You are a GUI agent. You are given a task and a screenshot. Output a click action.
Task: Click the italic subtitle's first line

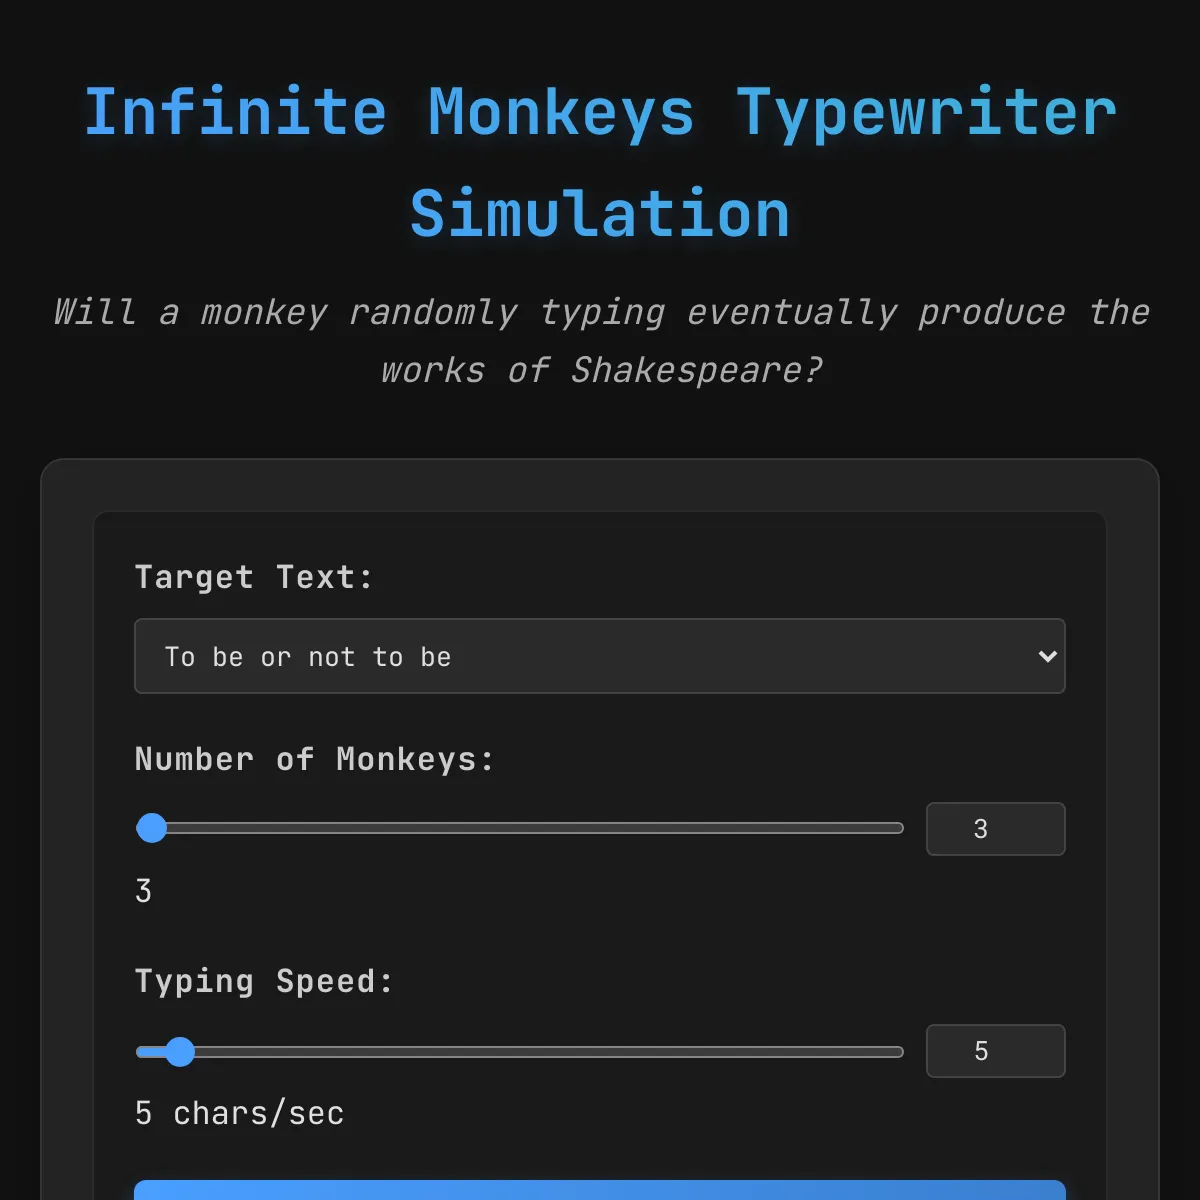[600, 312]
